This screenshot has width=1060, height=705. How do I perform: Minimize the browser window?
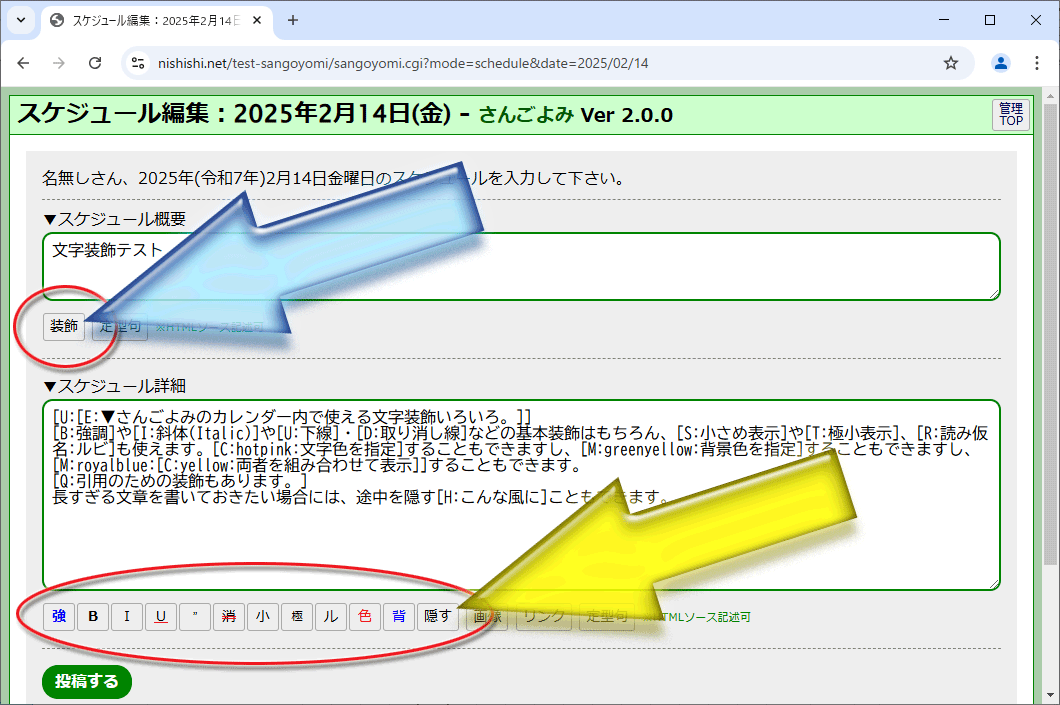[x=944, y=20]
